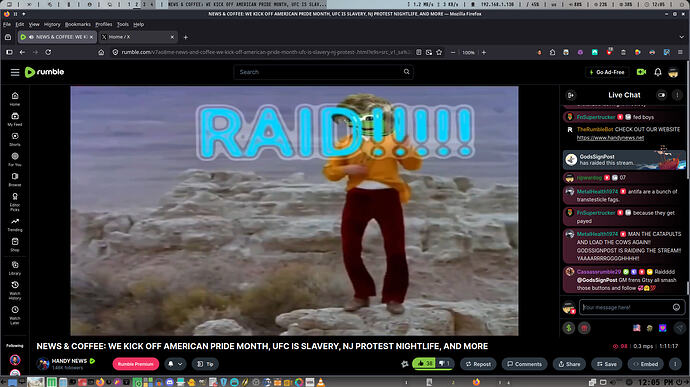The height and width of the screenshot is (387, 690).
Task: Open handynews.net link in chat
Action: coord(610,138)
